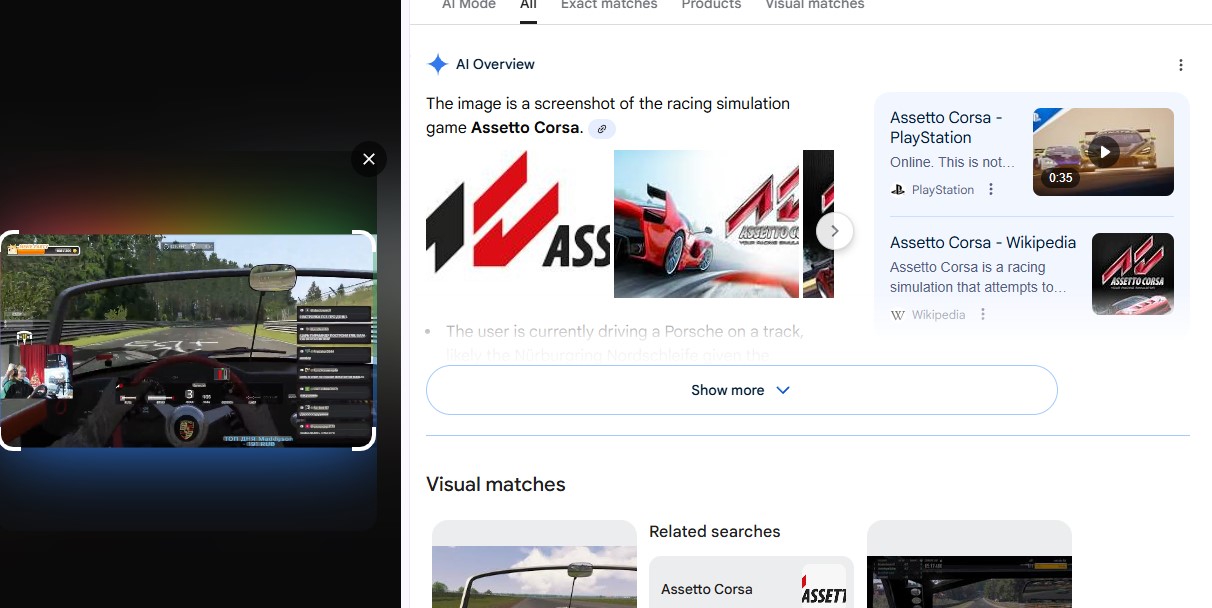Click the AI Overview sparkle icon

(x=437, y=64)
